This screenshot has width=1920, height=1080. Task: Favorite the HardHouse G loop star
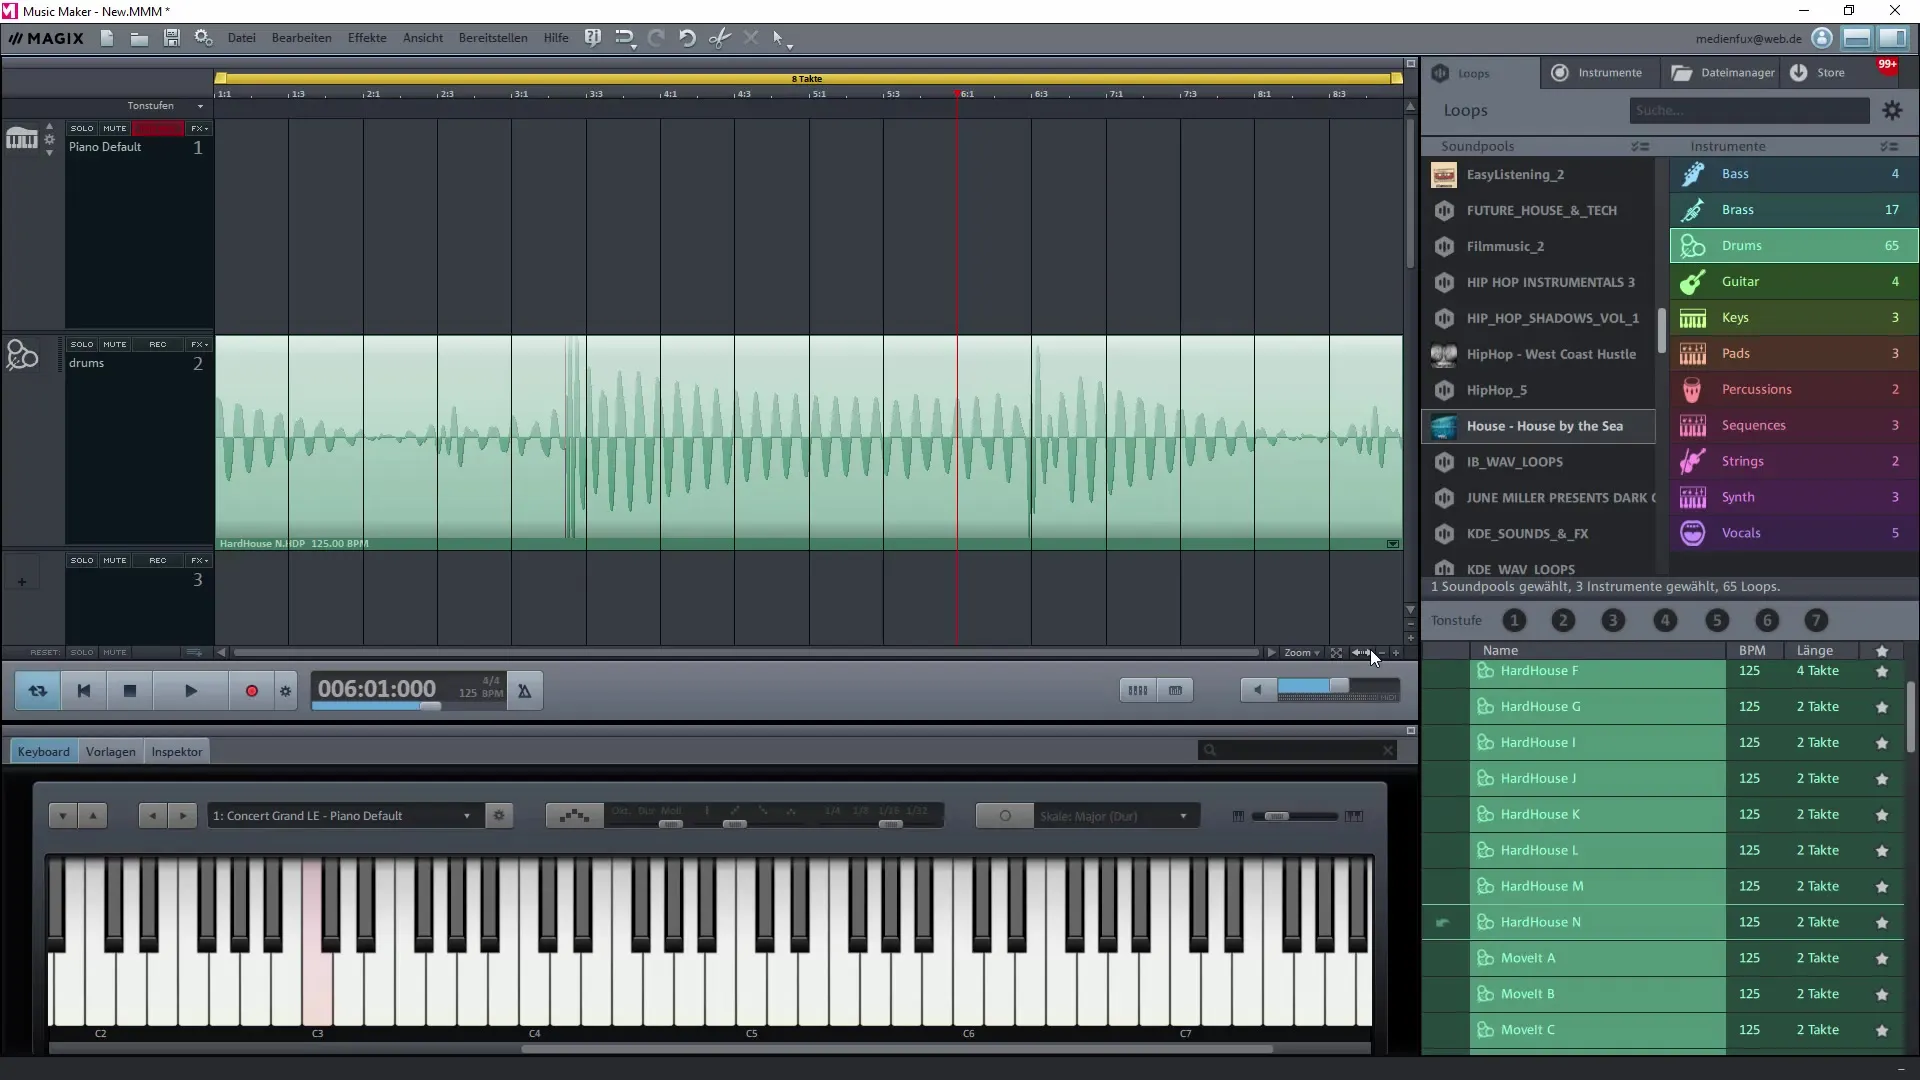pyautogui.click(x=1882, y=707)
